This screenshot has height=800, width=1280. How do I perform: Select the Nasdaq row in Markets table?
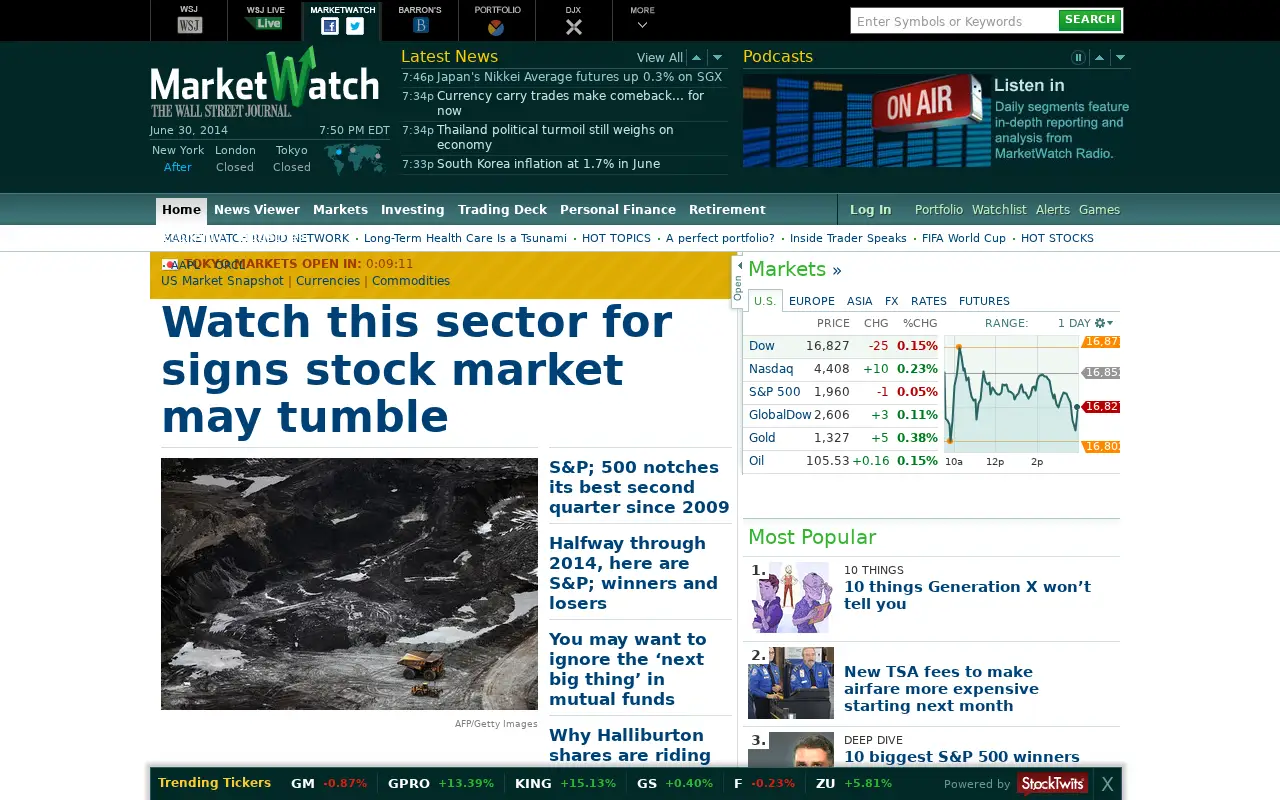(841, 369)
